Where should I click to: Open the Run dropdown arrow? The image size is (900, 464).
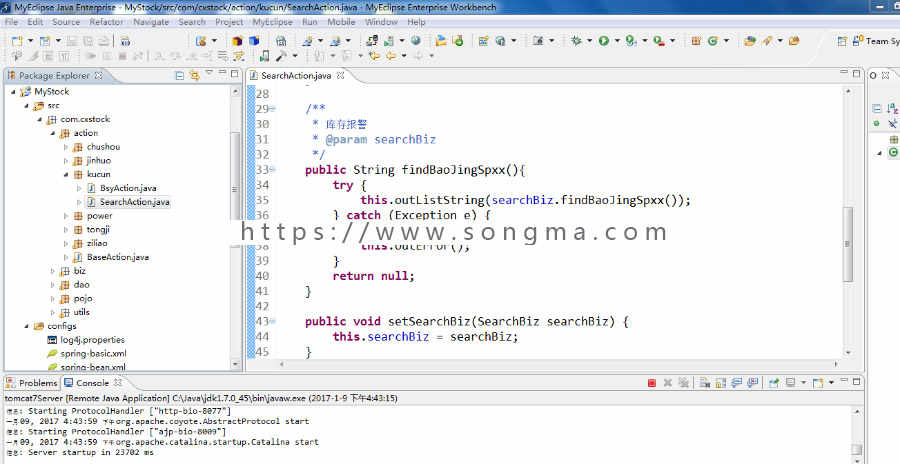(617, 41)
